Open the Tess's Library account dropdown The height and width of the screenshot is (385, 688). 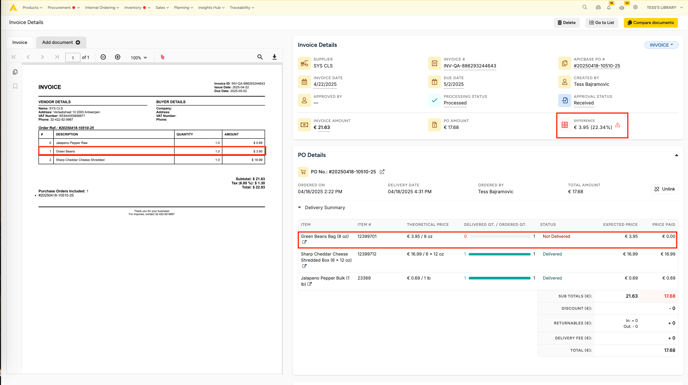coord(664,7)
